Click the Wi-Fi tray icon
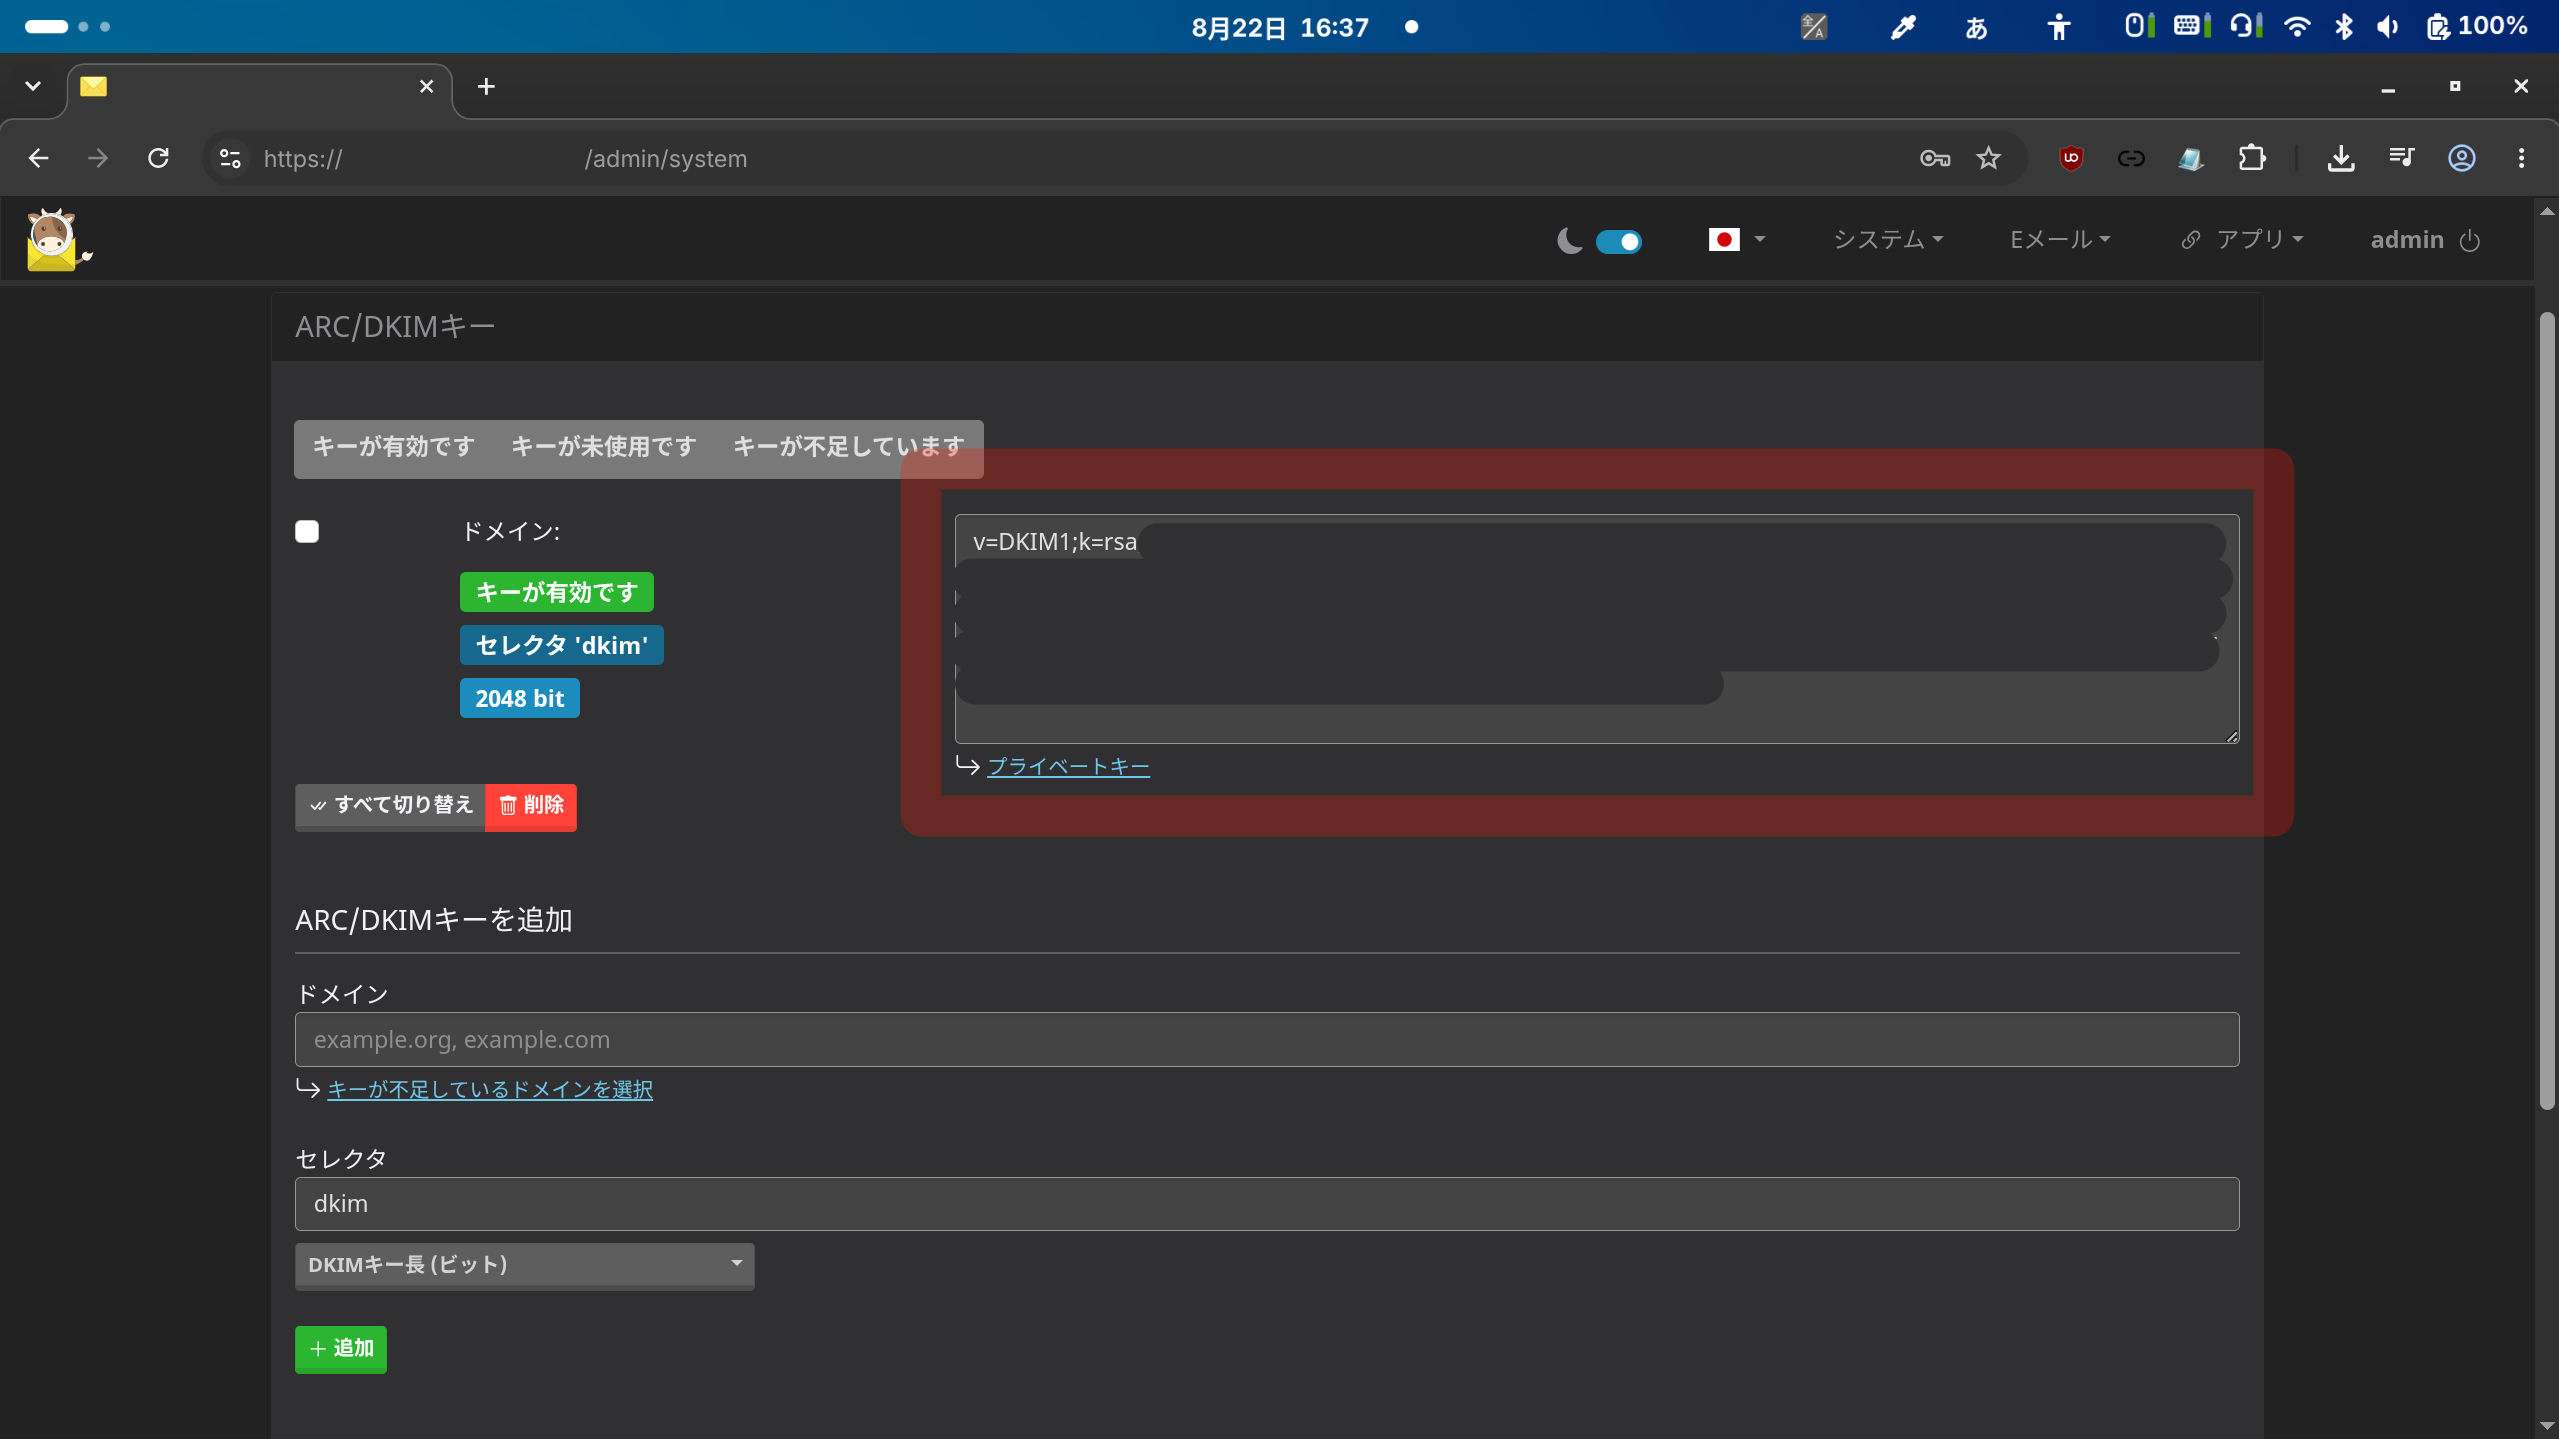The width and height of the screenshot is (2559, 1439). (x=2297, y=27)
